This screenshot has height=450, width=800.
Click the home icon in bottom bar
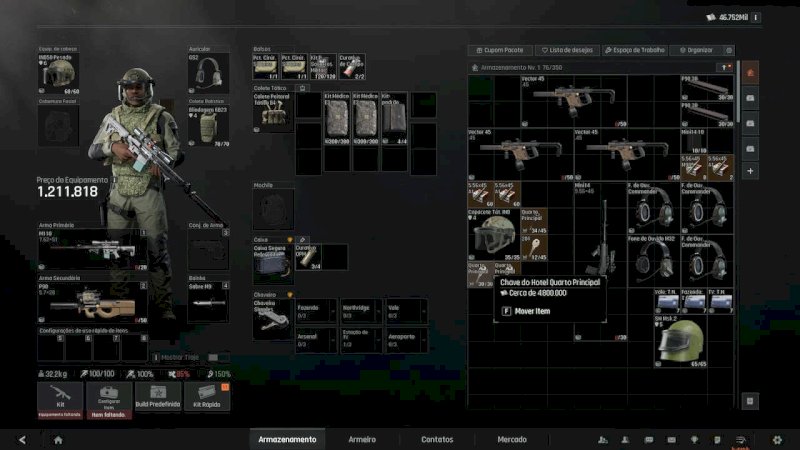coord(58,439)
